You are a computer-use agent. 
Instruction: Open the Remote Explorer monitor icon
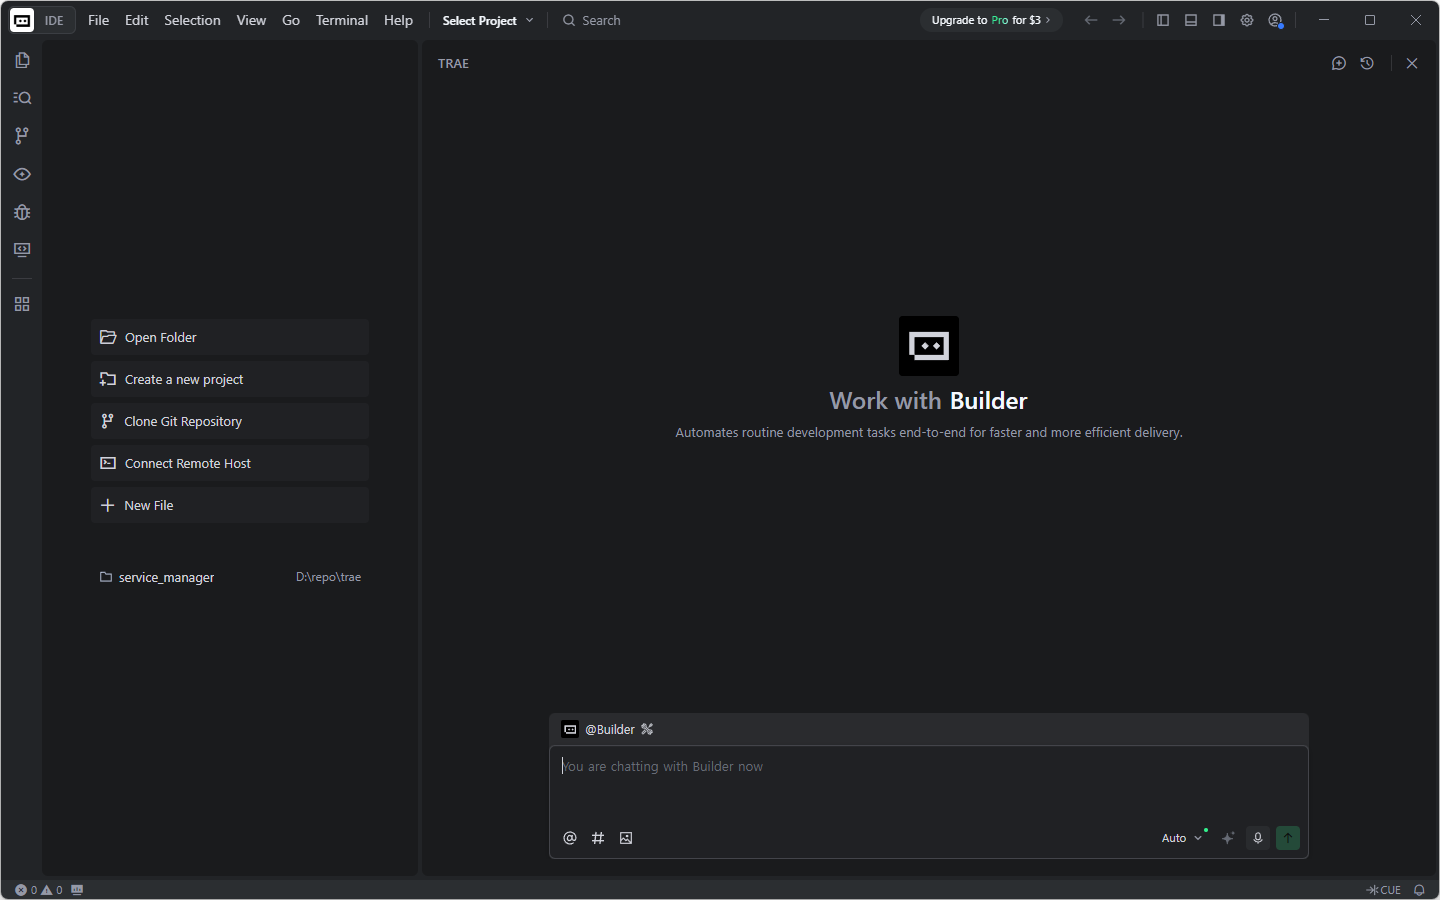coord(22,250)
